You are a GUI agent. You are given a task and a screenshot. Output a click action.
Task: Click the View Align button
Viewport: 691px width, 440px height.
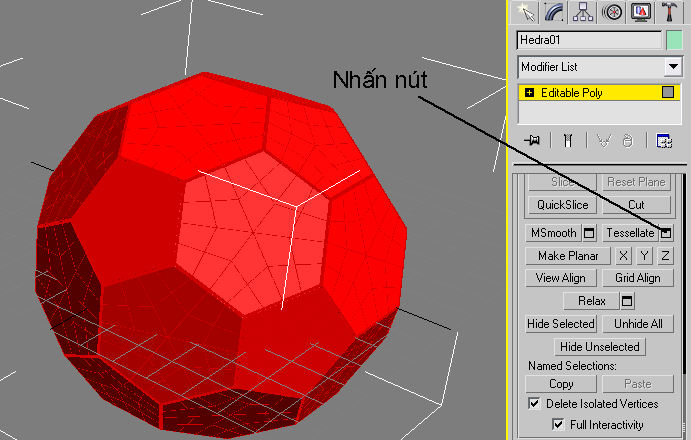[x=561, y=278]
